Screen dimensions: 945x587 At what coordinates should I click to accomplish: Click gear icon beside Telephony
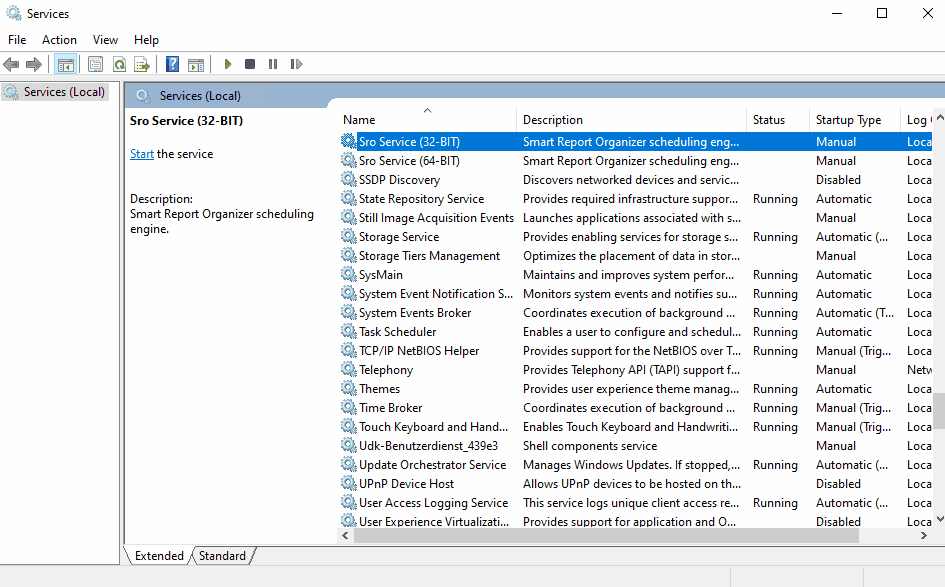(x=348, y=369)
